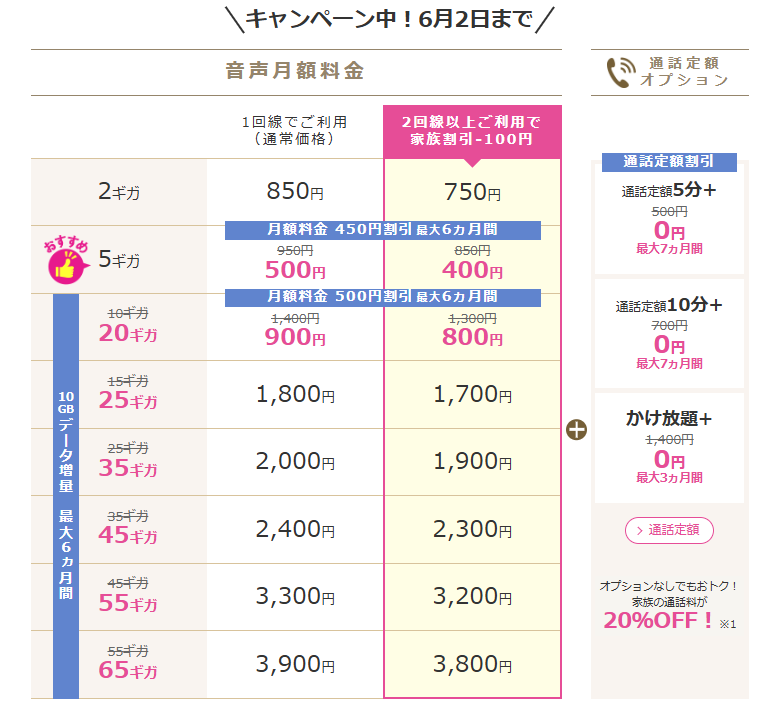Click the 通話定額割引 blue label
This screenshot has height=708, width=777.
click(x=669, y=162)
